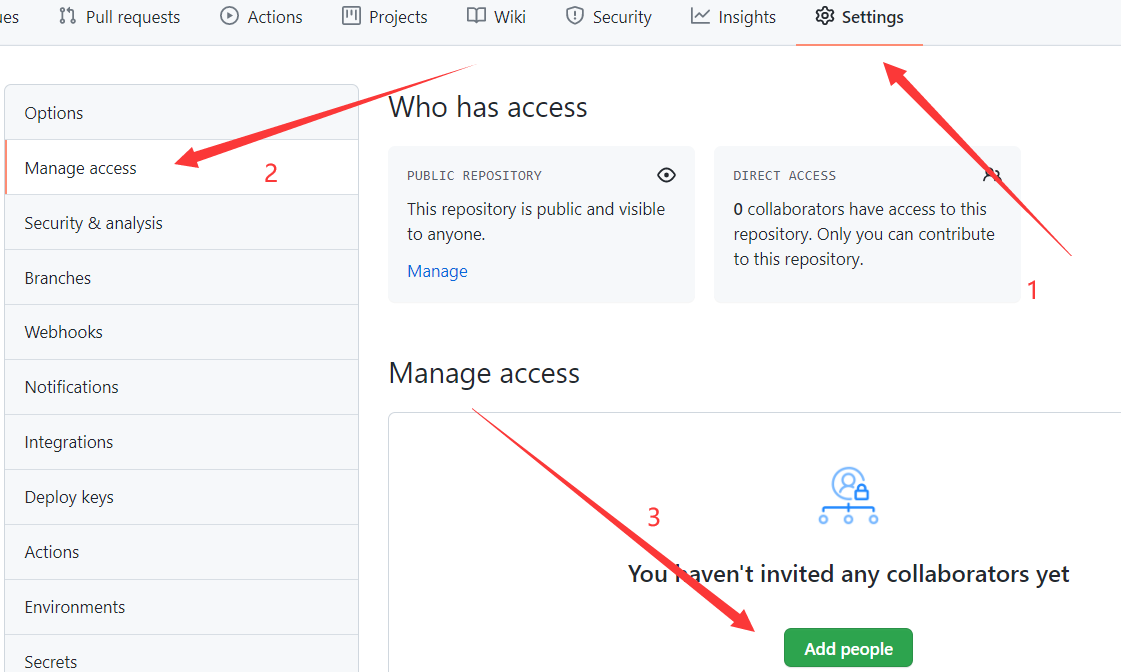
Task: Select Notifications in the sidebar
Action: (x=182, y=387)
